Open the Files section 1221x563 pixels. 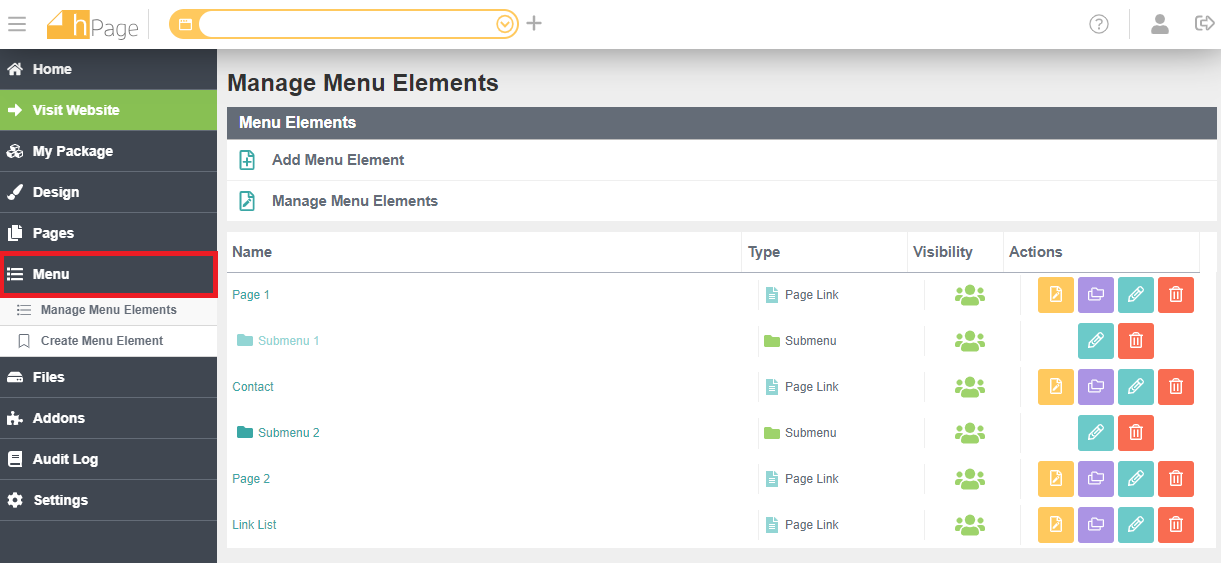pyautogui.click(x=108, y=377)
